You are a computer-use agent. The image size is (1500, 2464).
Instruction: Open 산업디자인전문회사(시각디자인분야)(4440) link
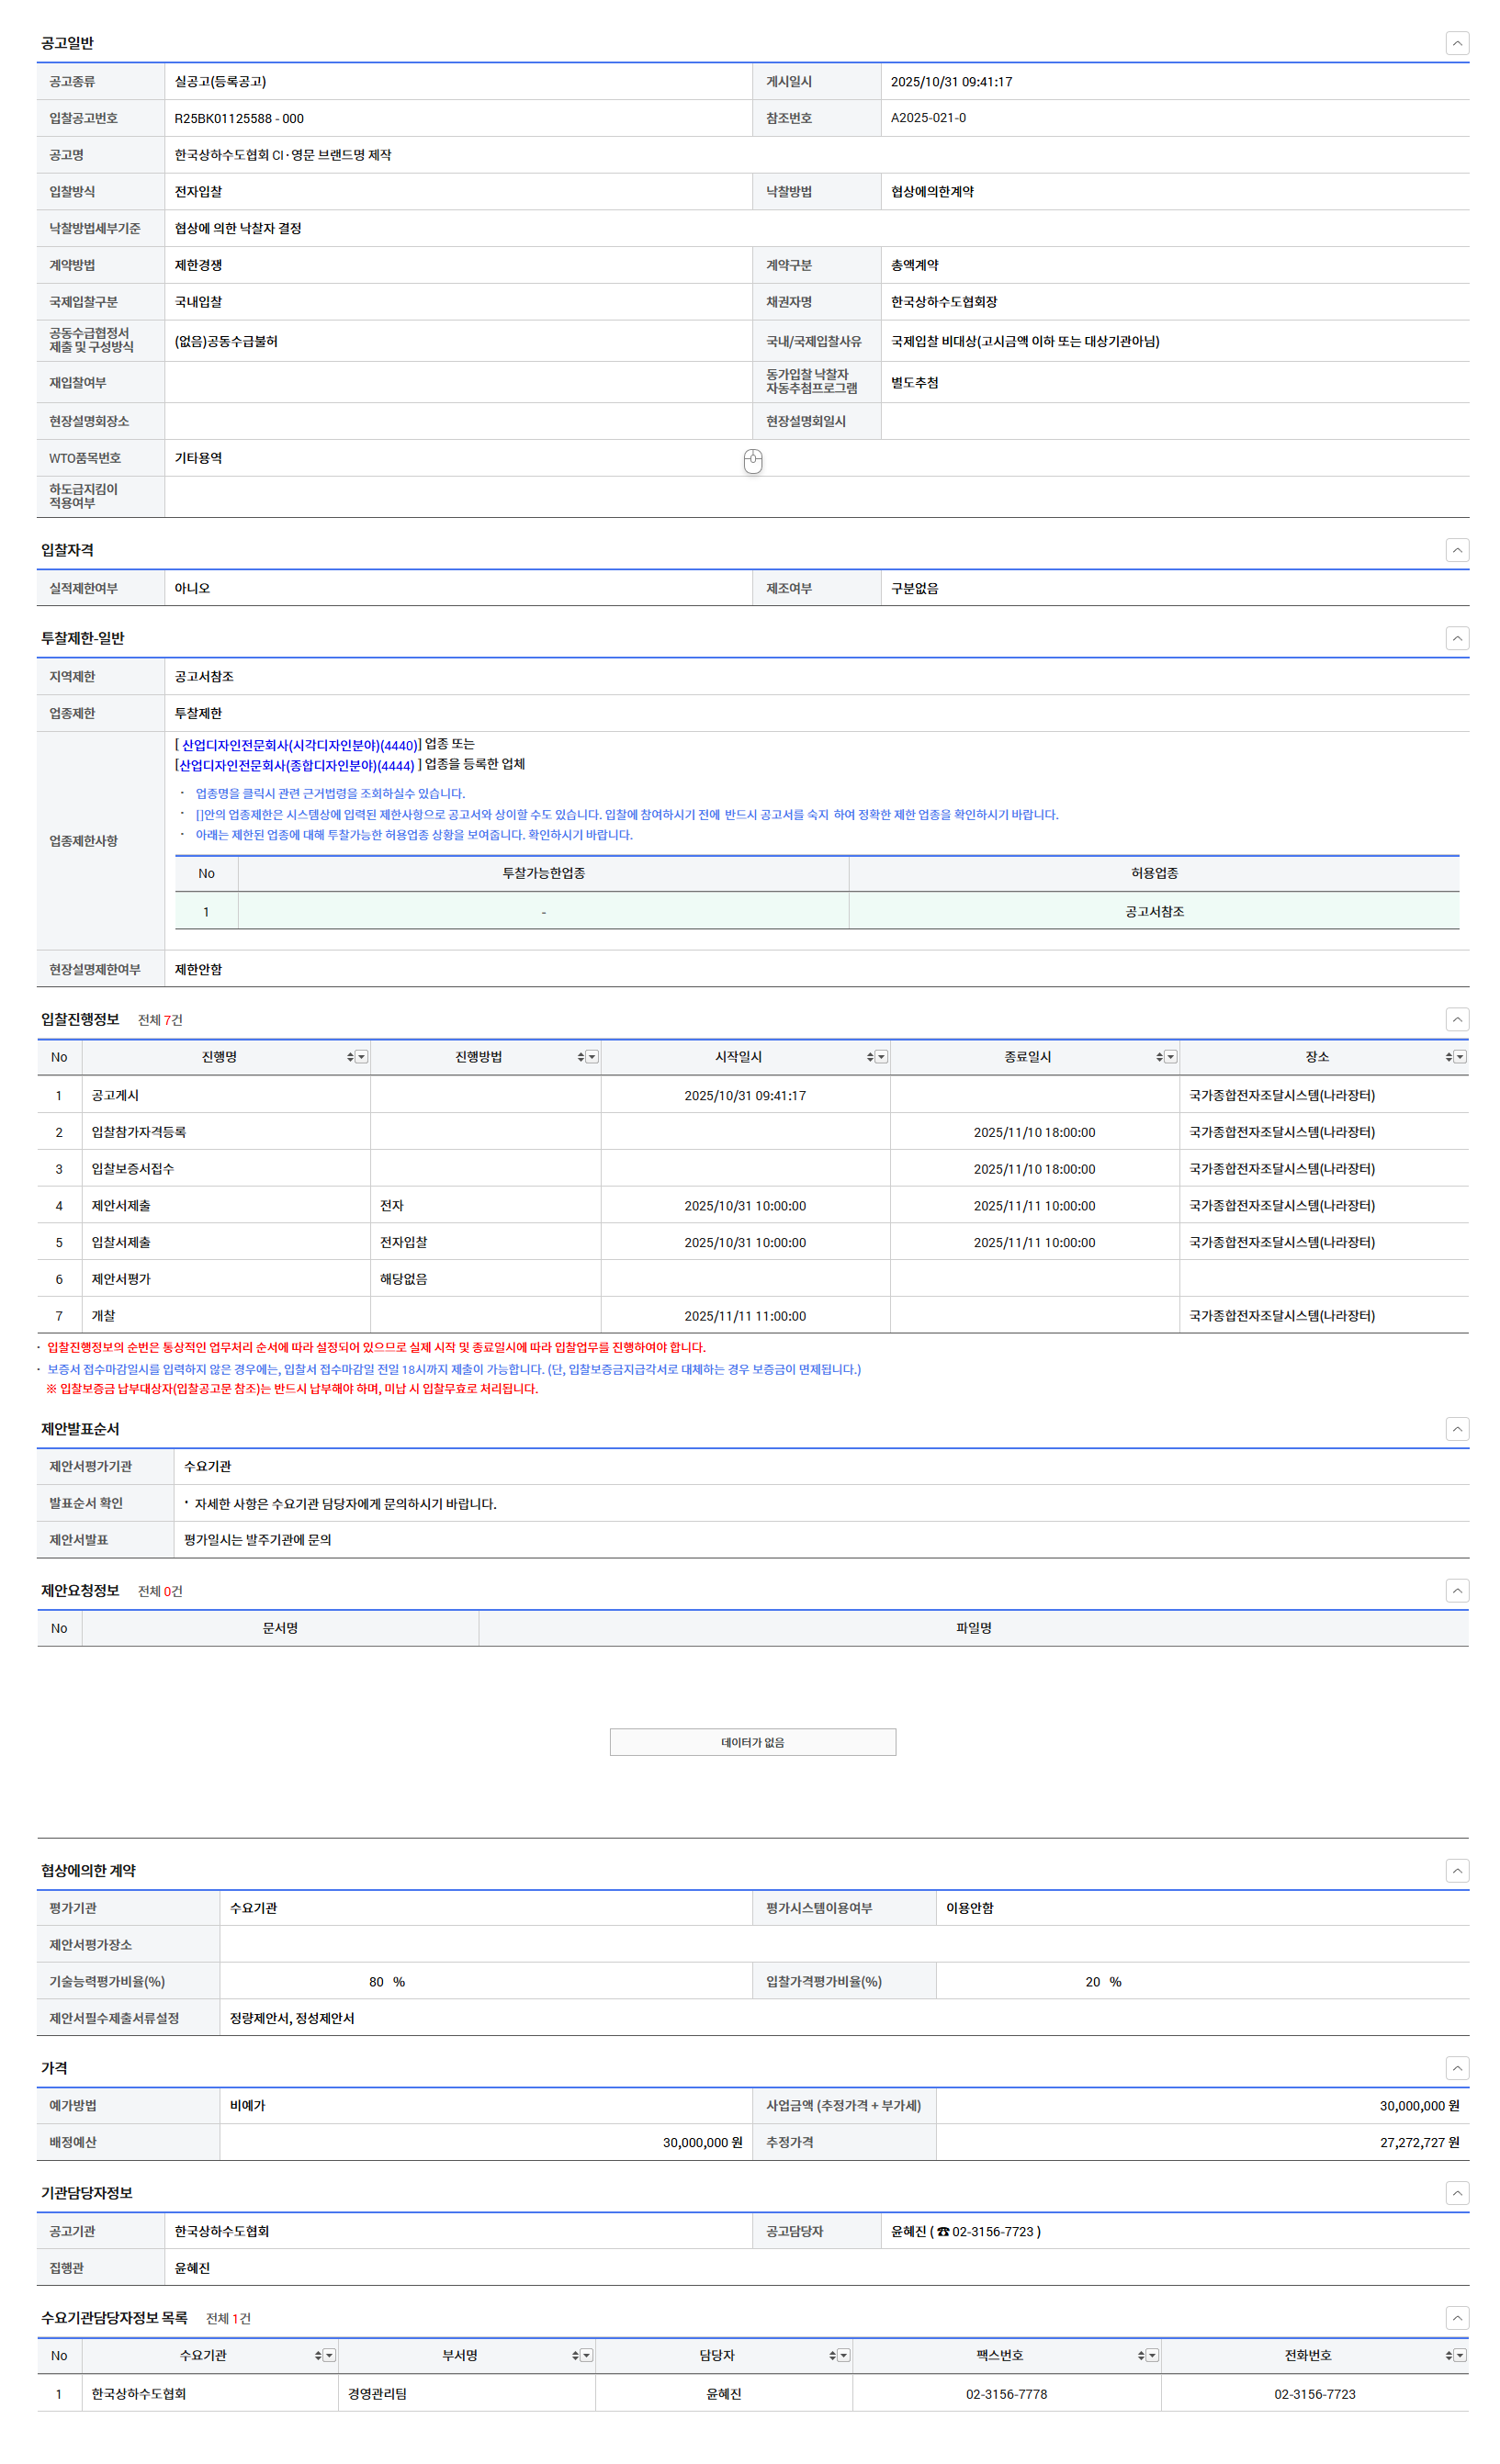coord(299,745)
